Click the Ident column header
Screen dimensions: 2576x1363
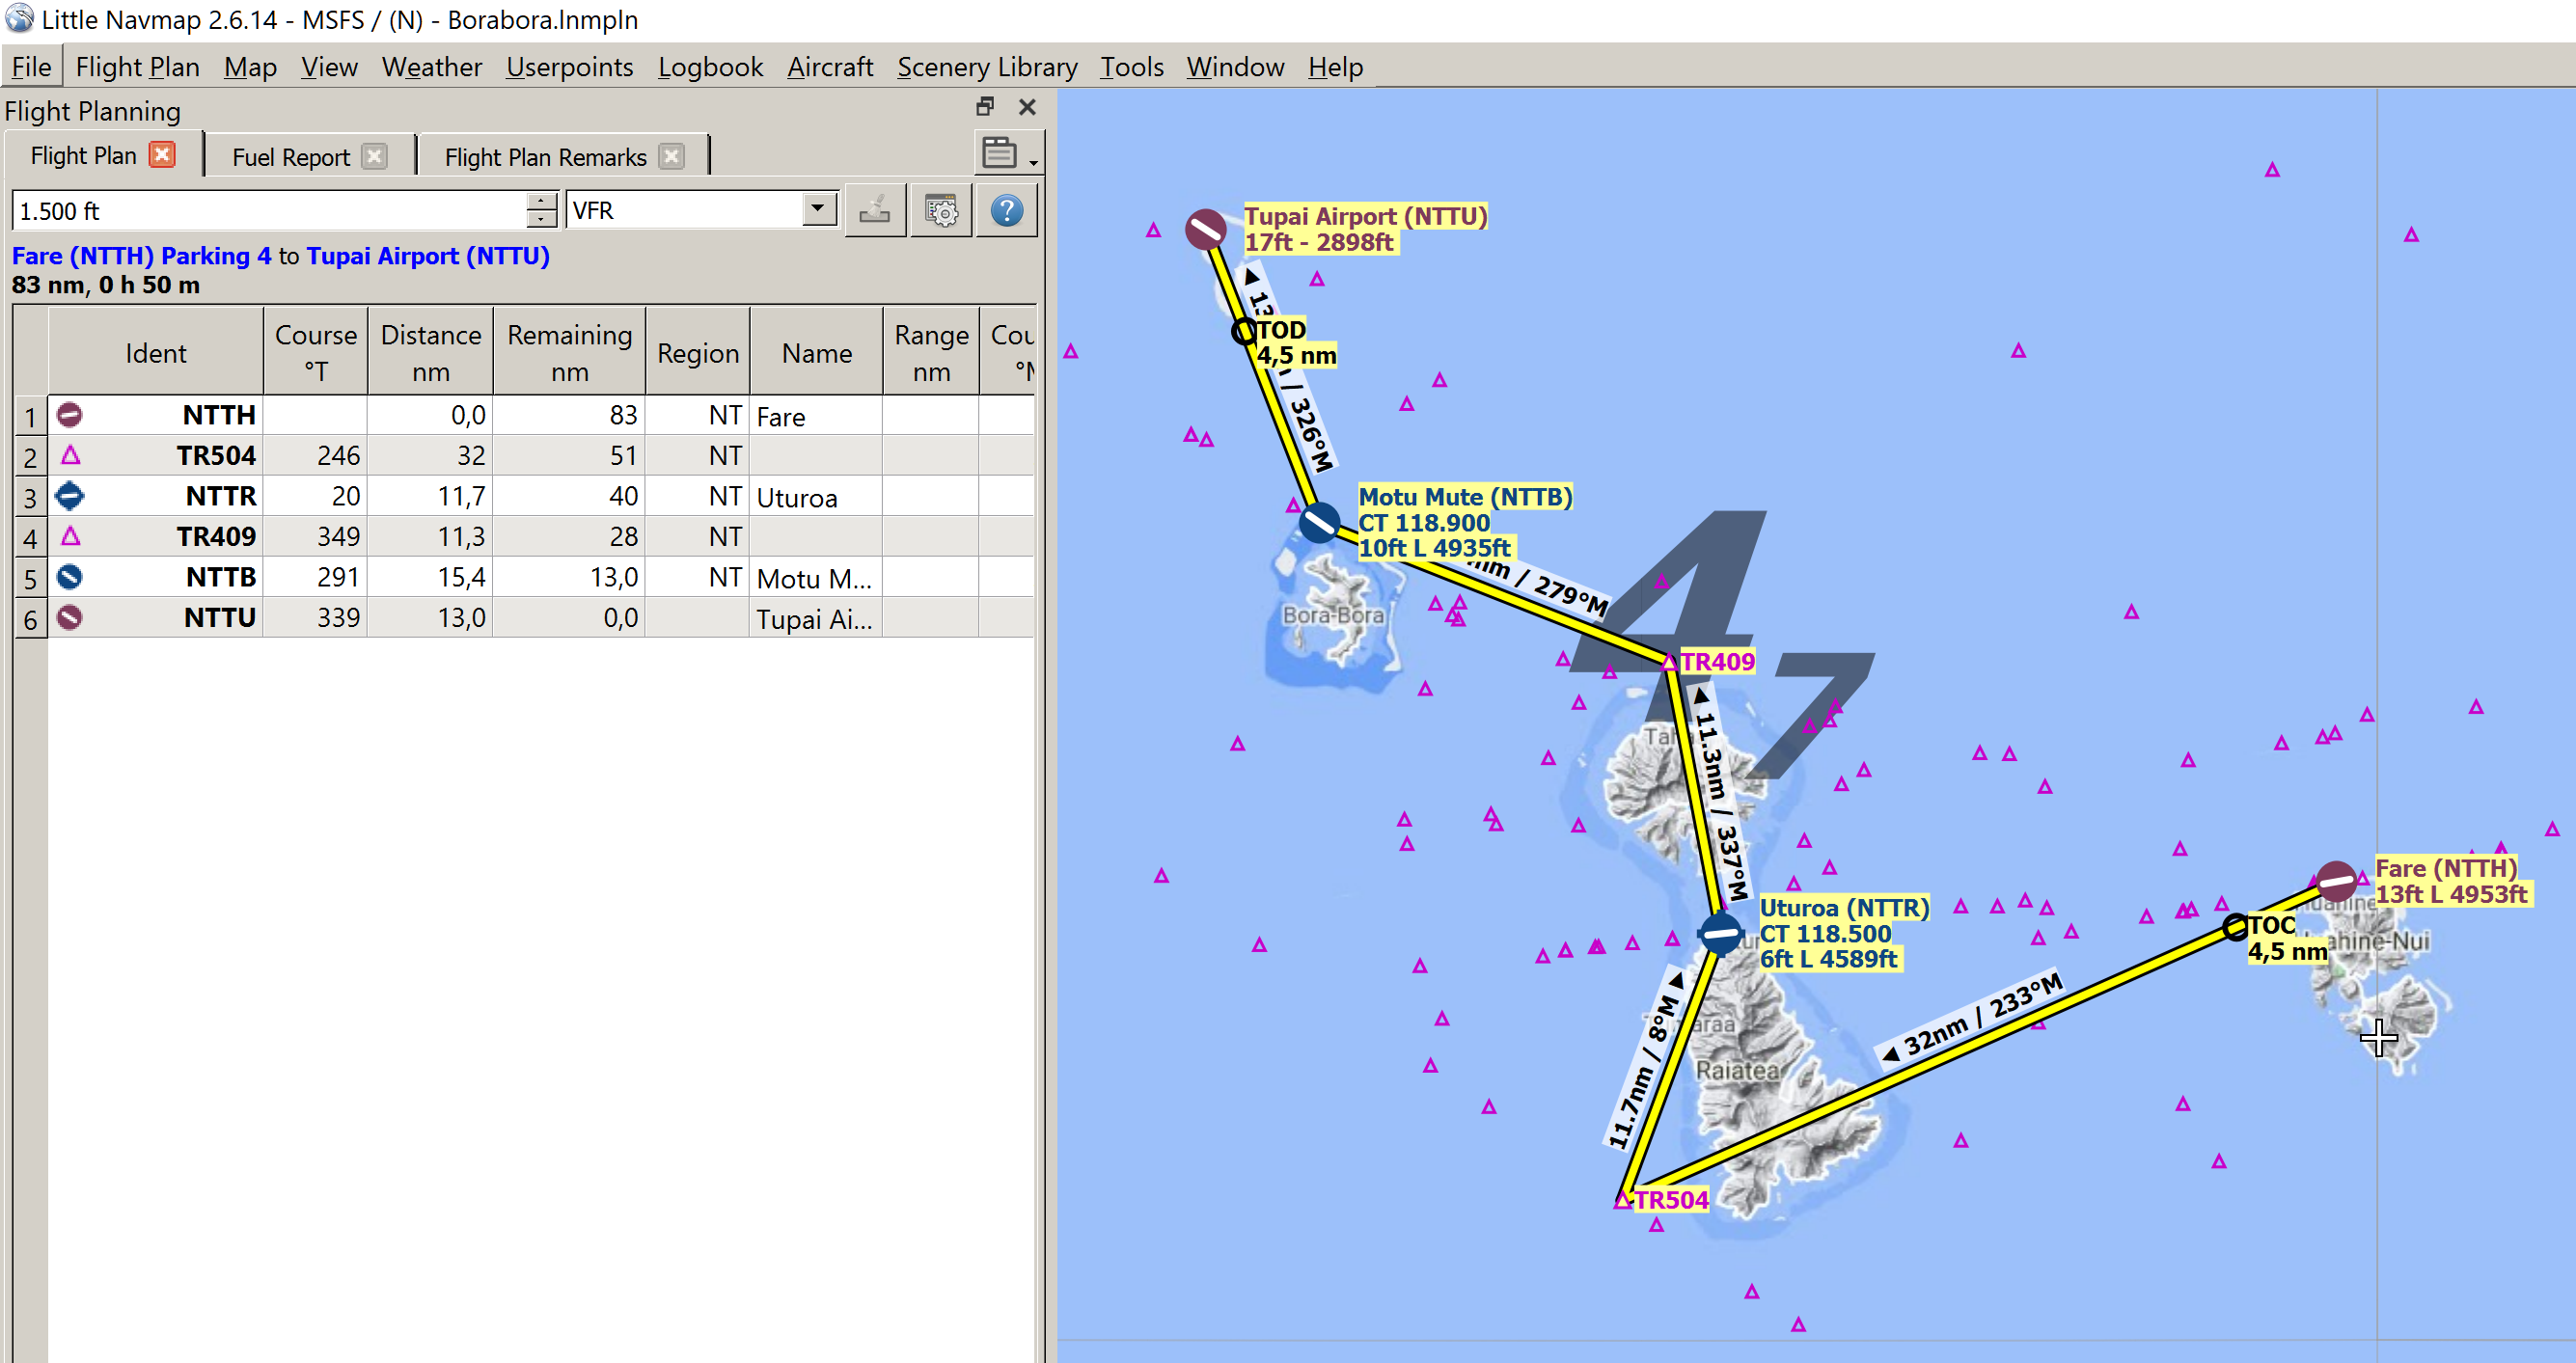pos(156,353)
